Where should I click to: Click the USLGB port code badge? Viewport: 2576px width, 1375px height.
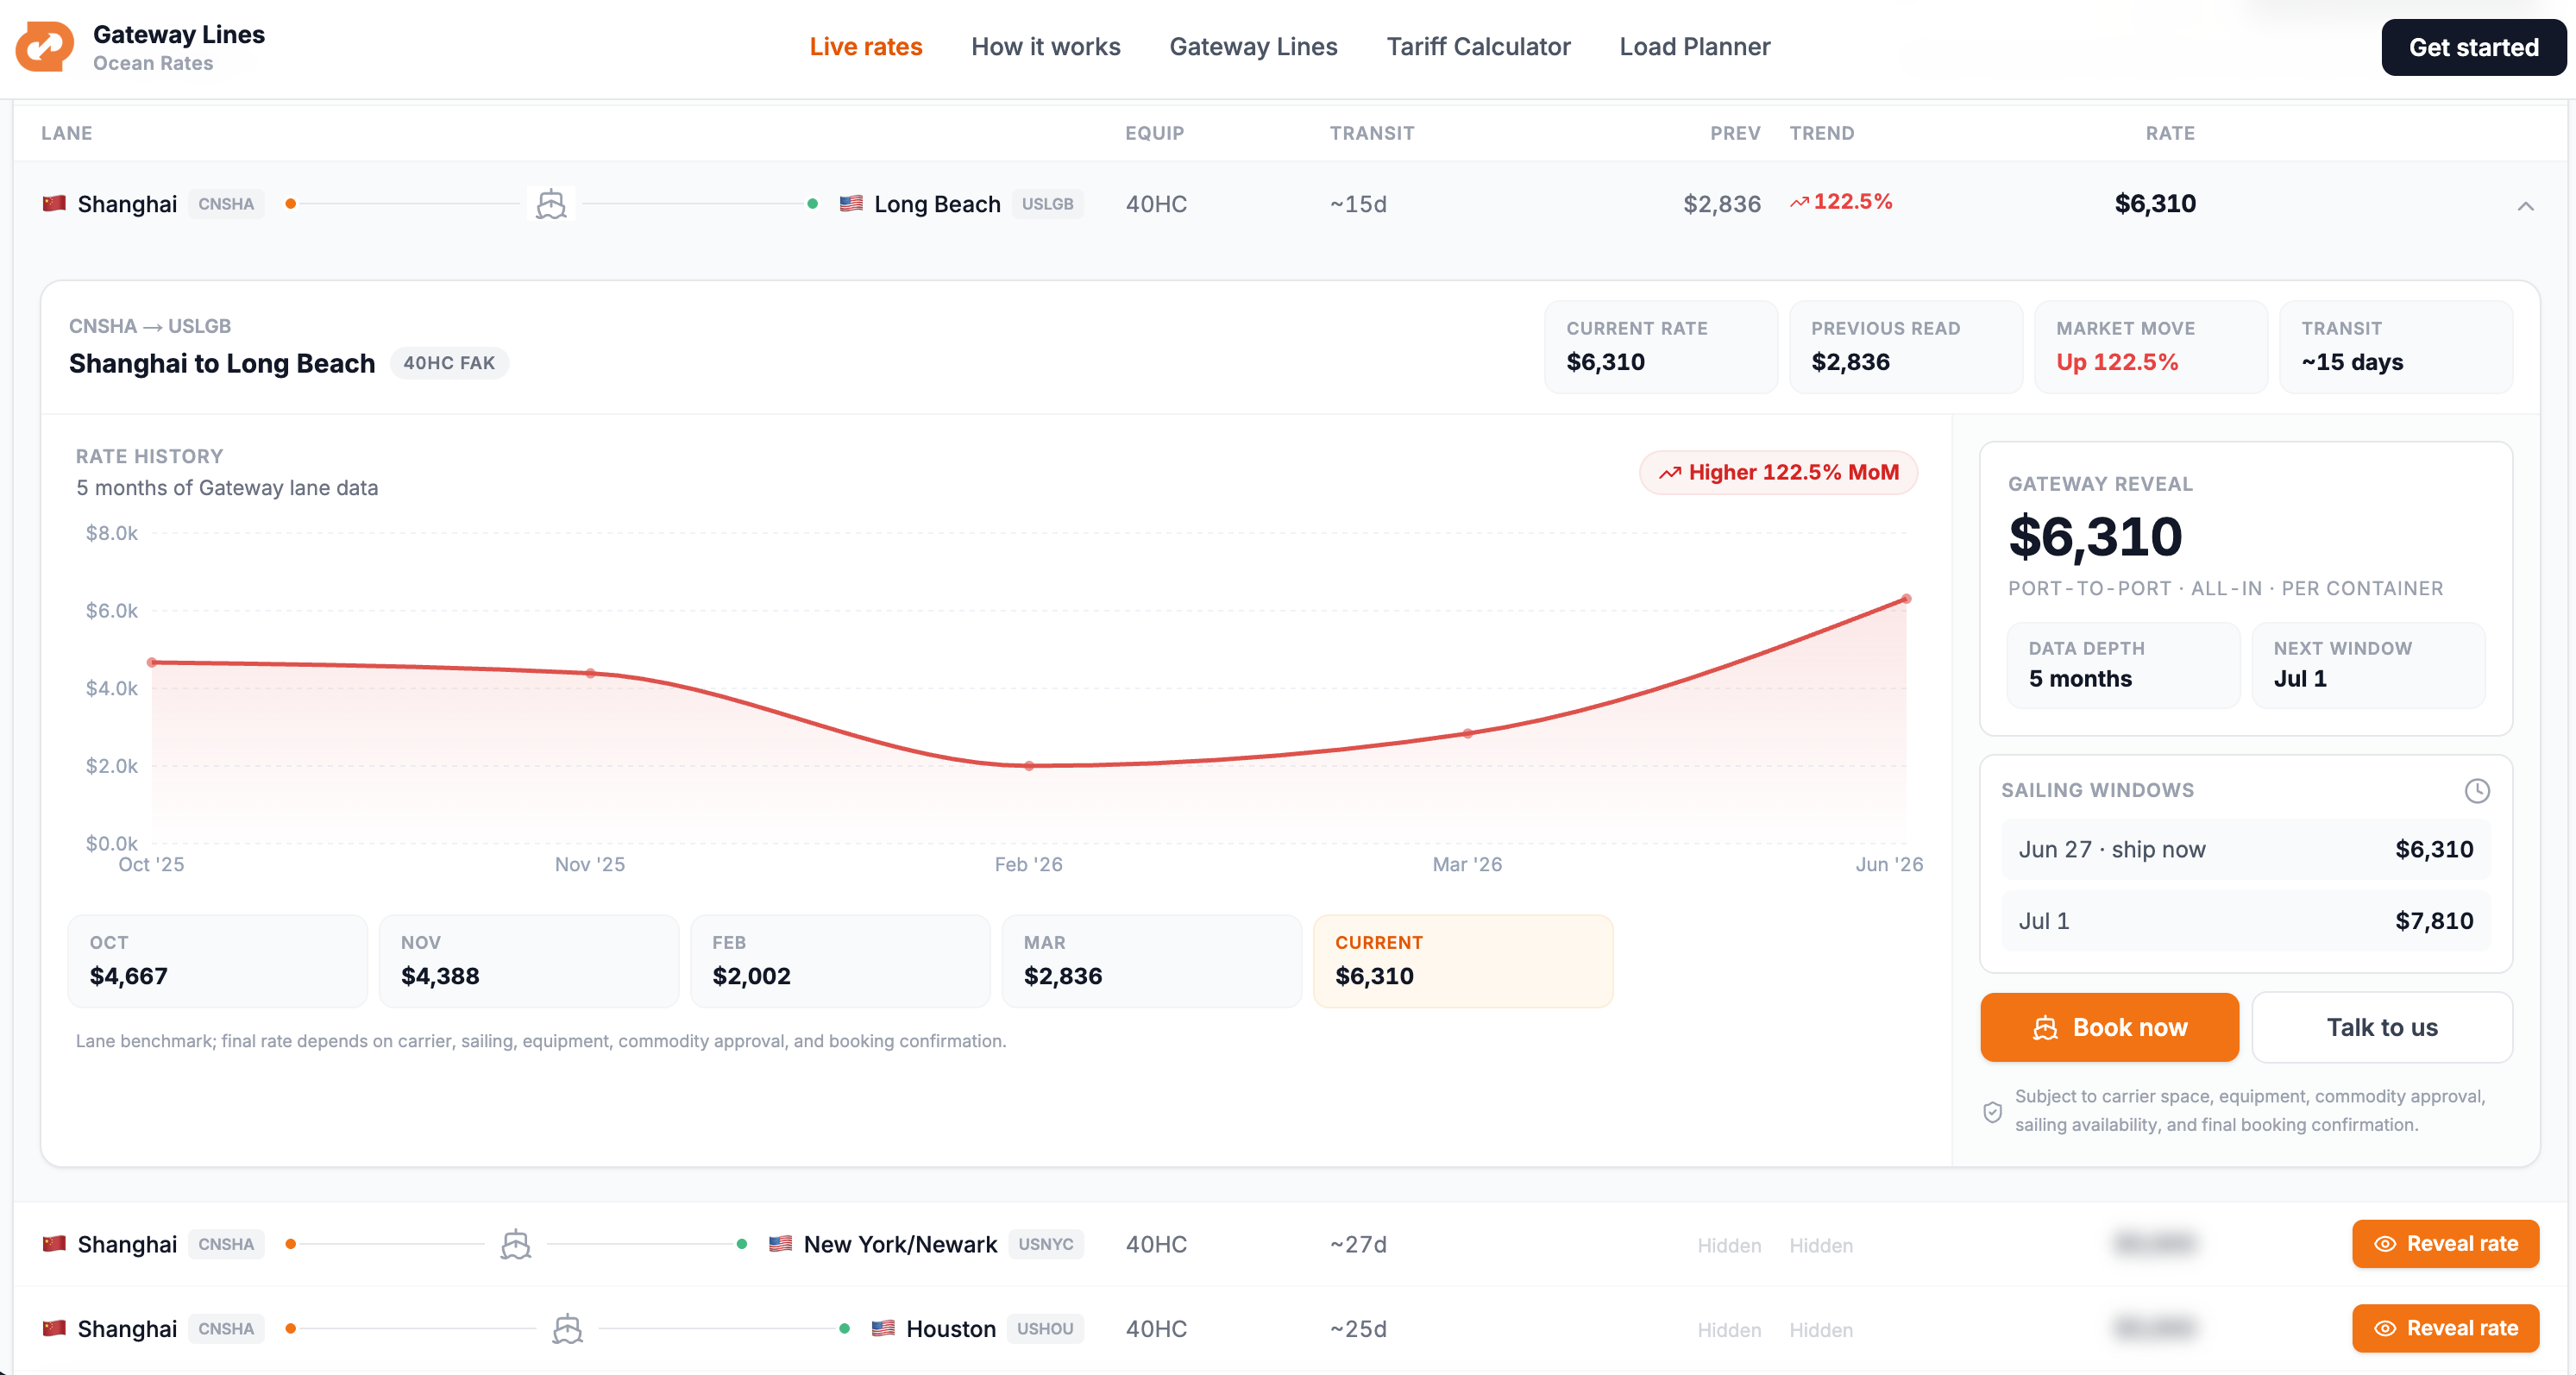click(1047, 204)
